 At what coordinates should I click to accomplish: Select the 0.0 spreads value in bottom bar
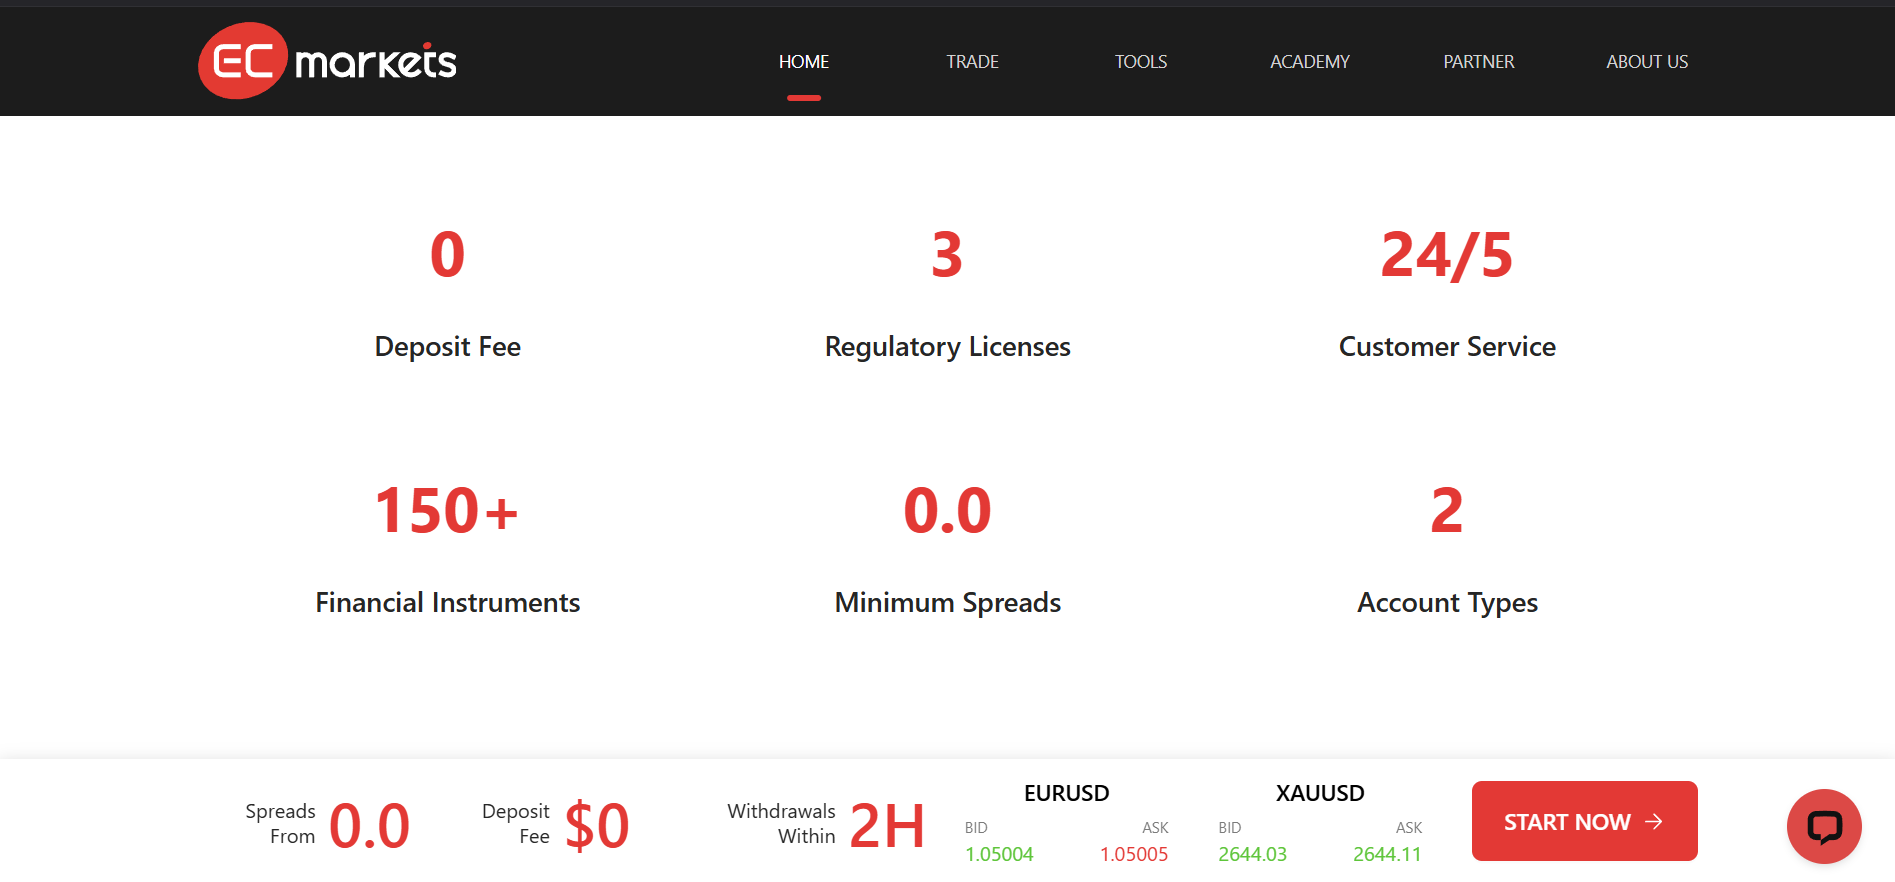pyautogui.click(x=369, y=826)
